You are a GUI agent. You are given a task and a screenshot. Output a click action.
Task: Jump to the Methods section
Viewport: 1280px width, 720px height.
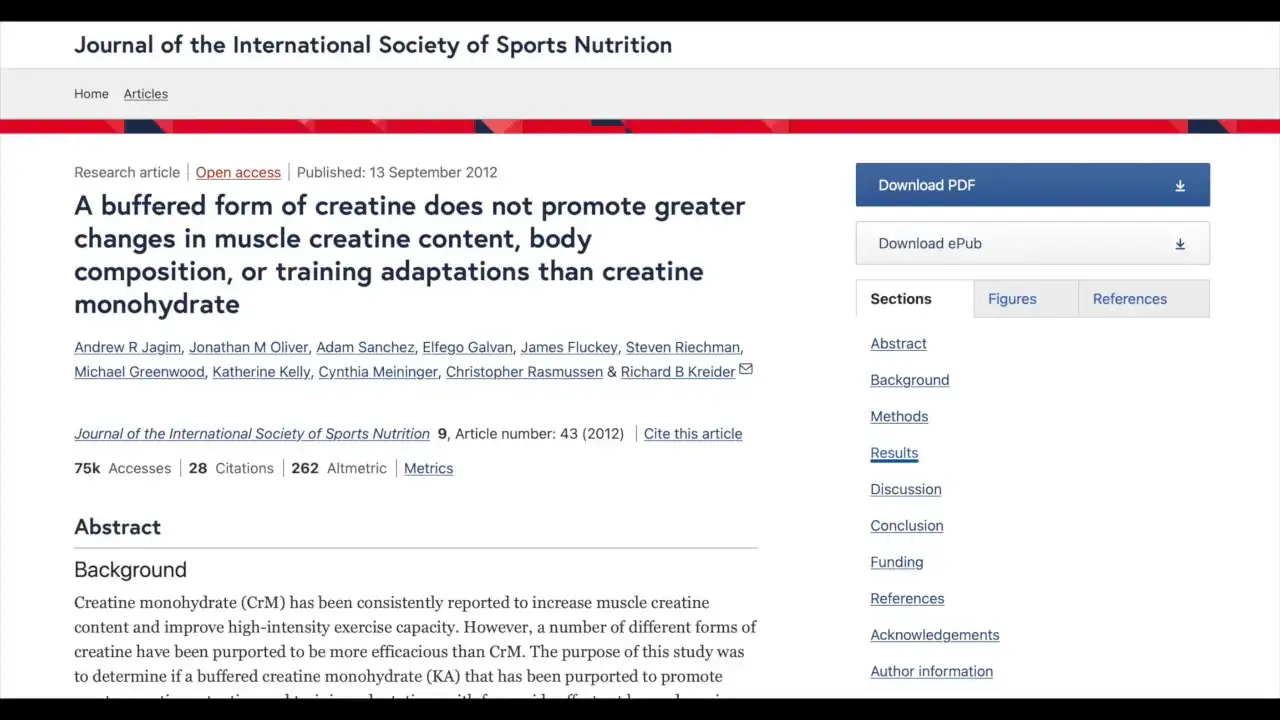(899, 417)
